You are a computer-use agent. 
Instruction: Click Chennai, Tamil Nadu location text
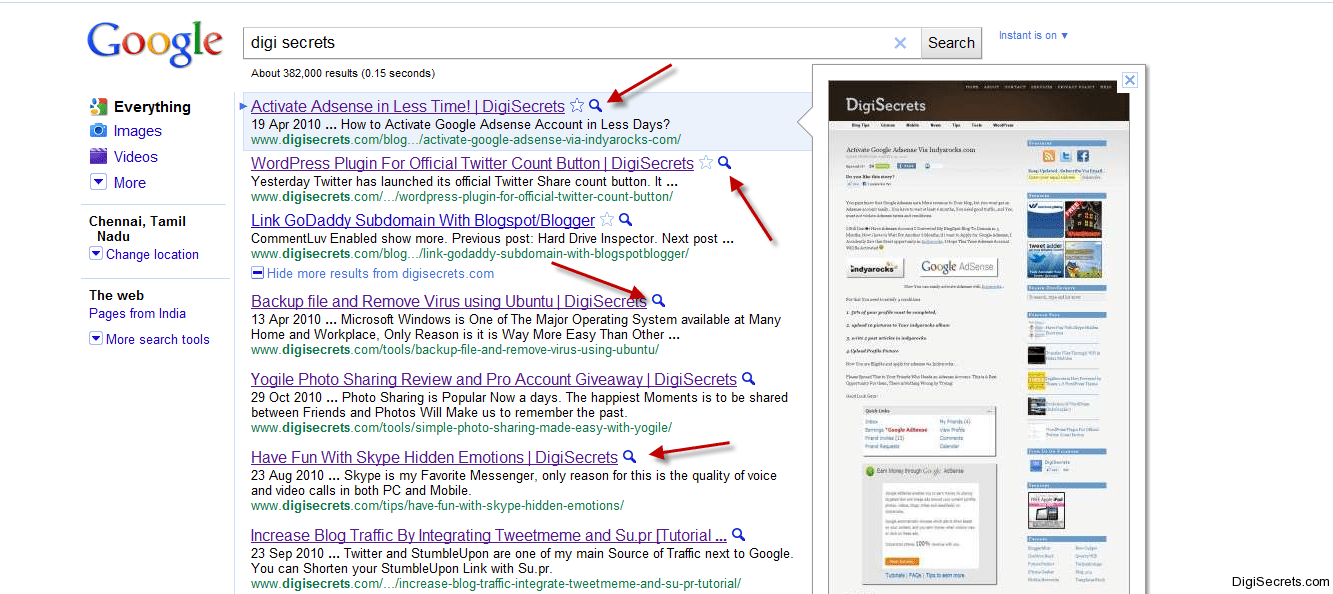[137, 229]
